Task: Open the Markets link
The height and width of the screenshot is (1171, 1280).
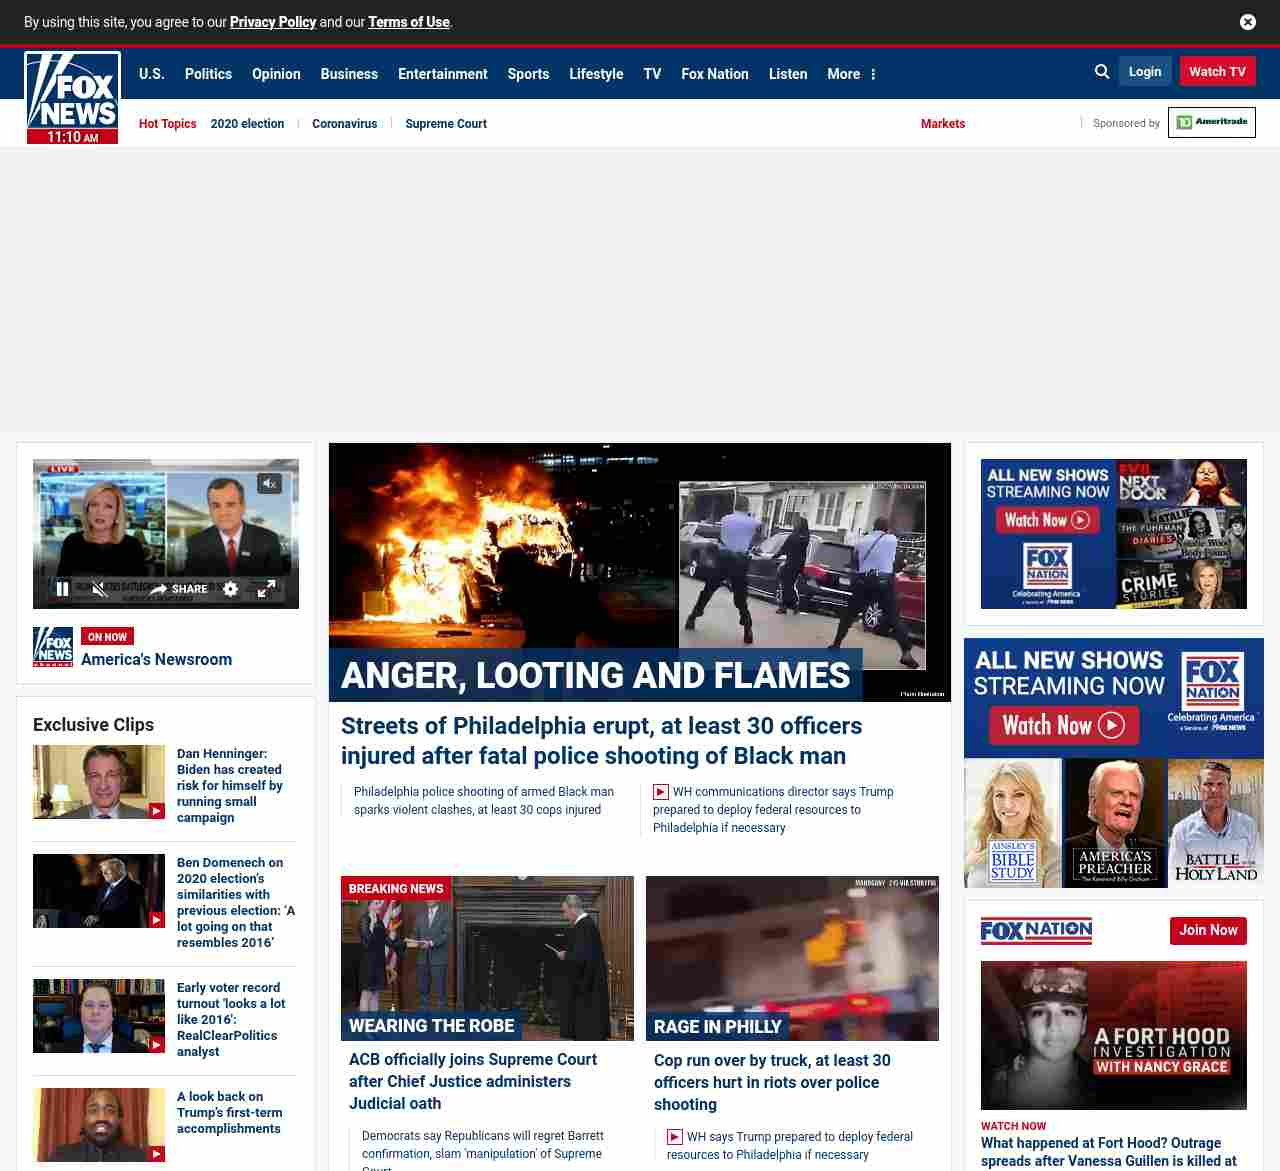Action: pos(942,124)
